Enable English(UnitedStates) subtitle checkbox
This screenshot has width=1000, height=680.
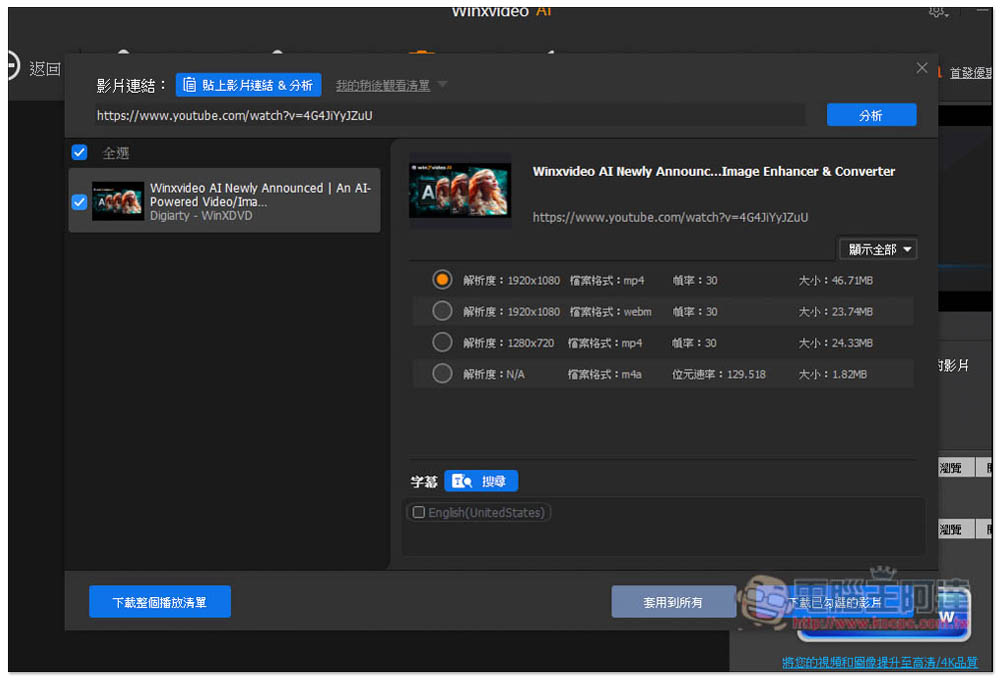(x=418, y=512)
